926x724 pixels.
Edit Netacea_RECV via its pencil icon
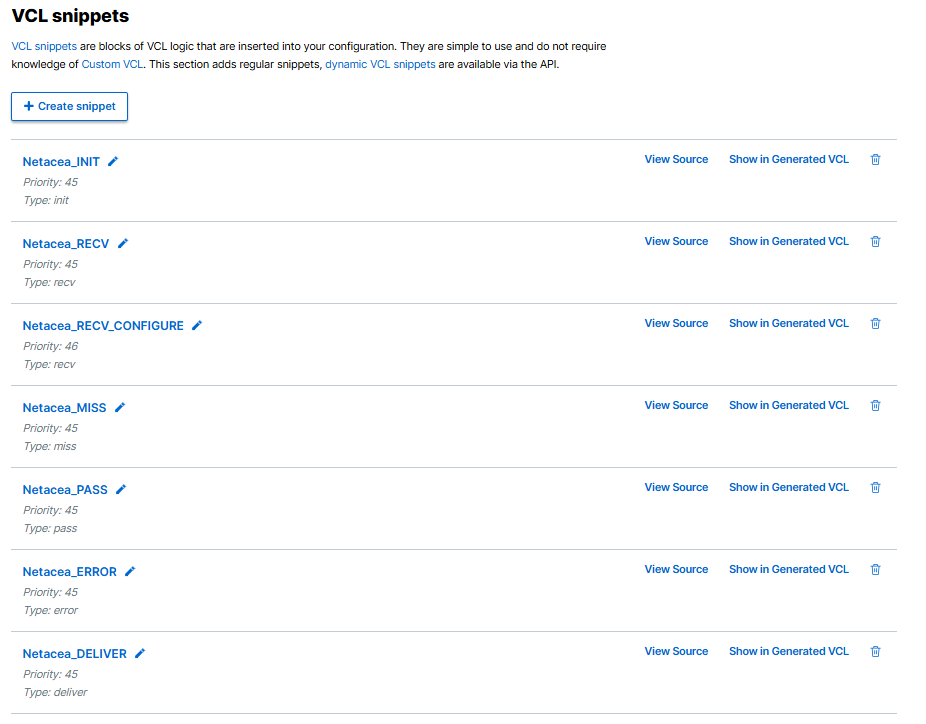pos(123,243)
